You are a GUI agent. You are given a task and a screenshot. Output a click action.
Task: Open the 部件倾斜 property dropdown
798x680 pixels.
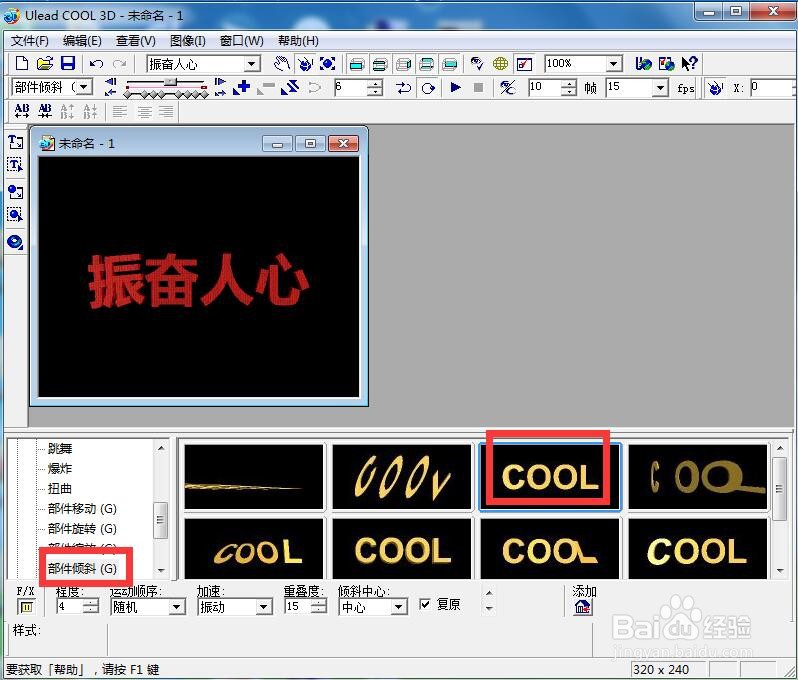[x=84, y=87]
